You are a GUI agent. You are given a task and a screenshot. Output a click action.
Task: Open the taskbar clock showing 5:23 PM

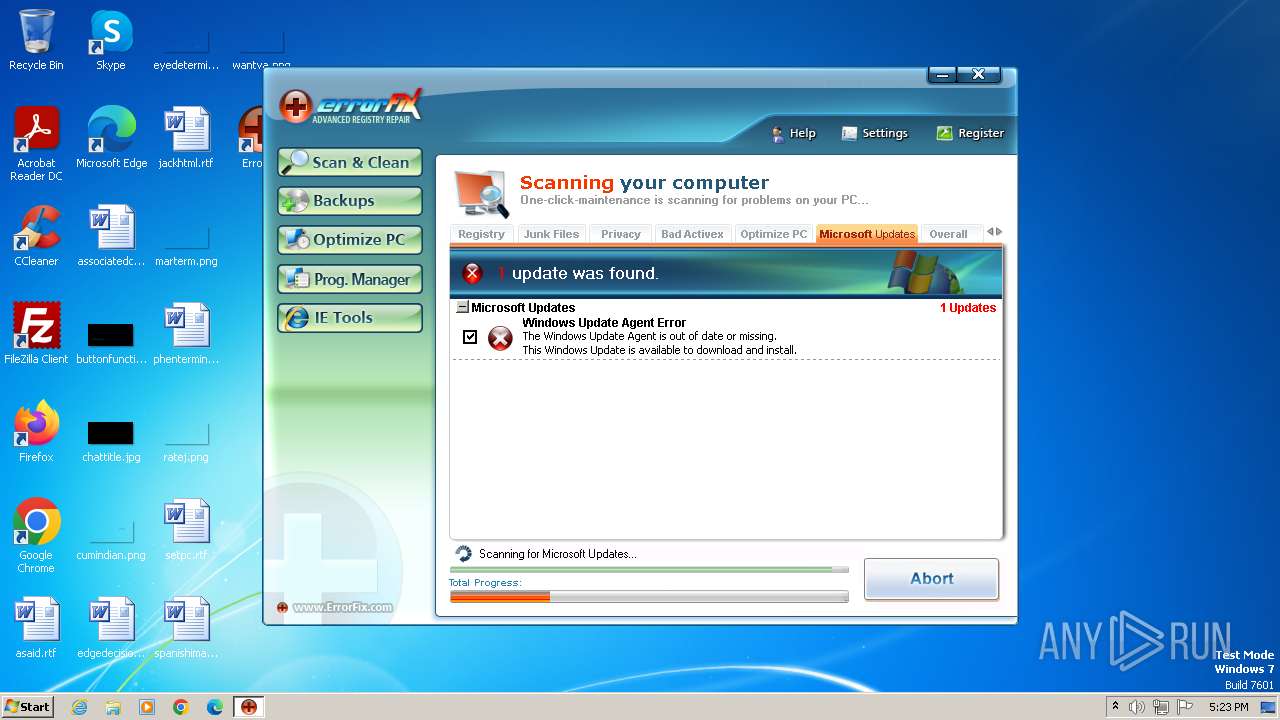[1228, 707]
